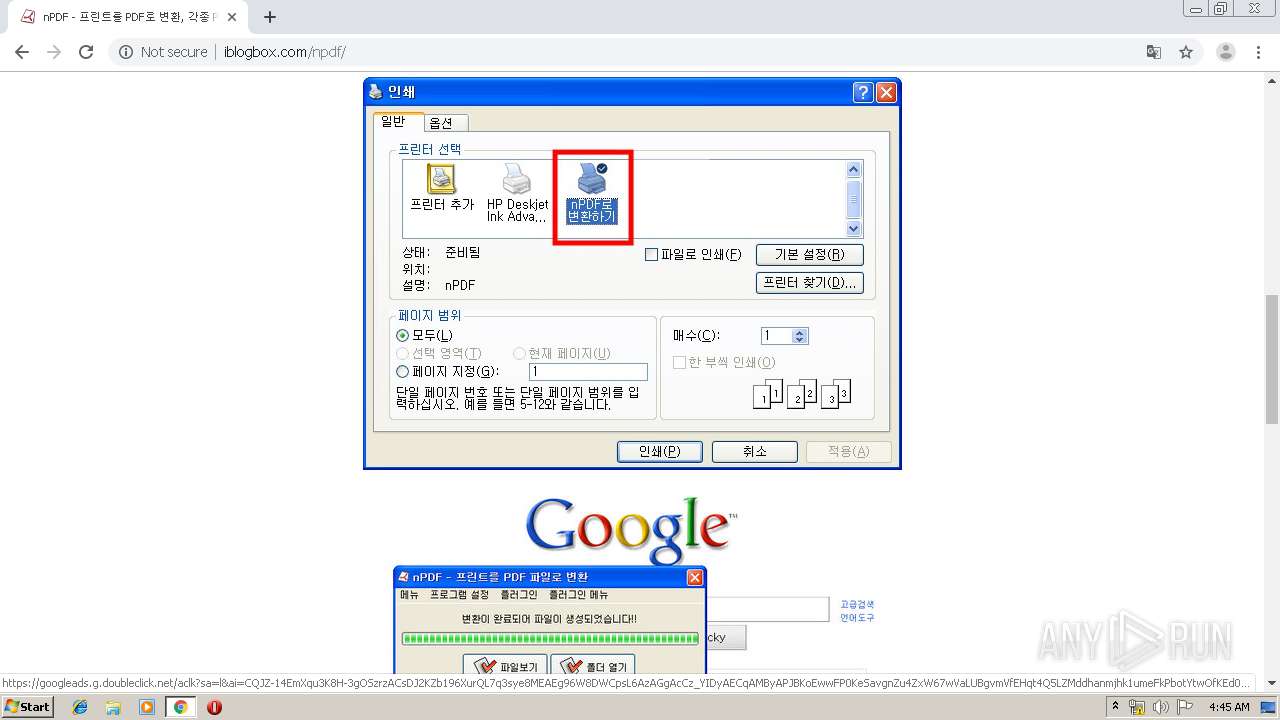The image size is (1280, 720).
Task: Click printer list scrollbar down arrow
Action: pyautogui.click(x=854, y=229)
